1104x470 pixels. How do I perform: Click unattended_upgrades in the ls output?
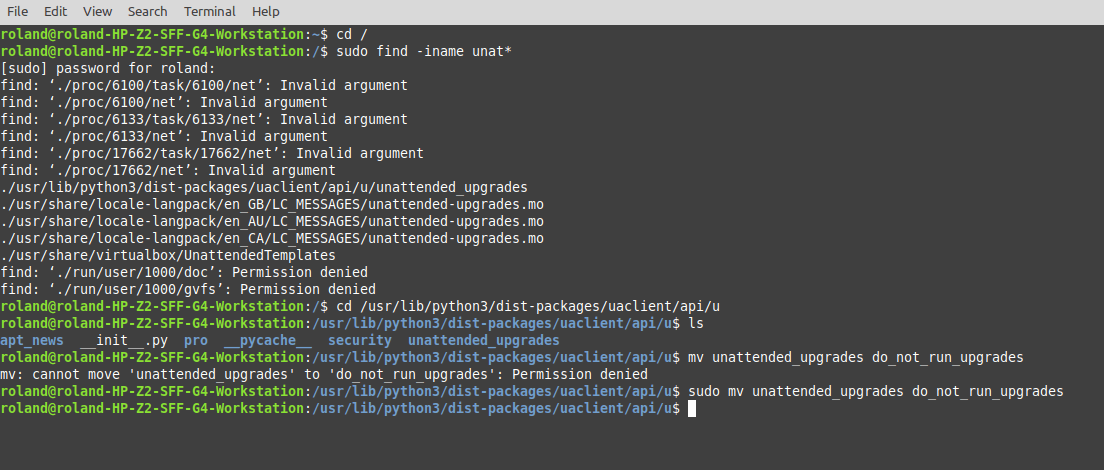click(x=484, y=341)
